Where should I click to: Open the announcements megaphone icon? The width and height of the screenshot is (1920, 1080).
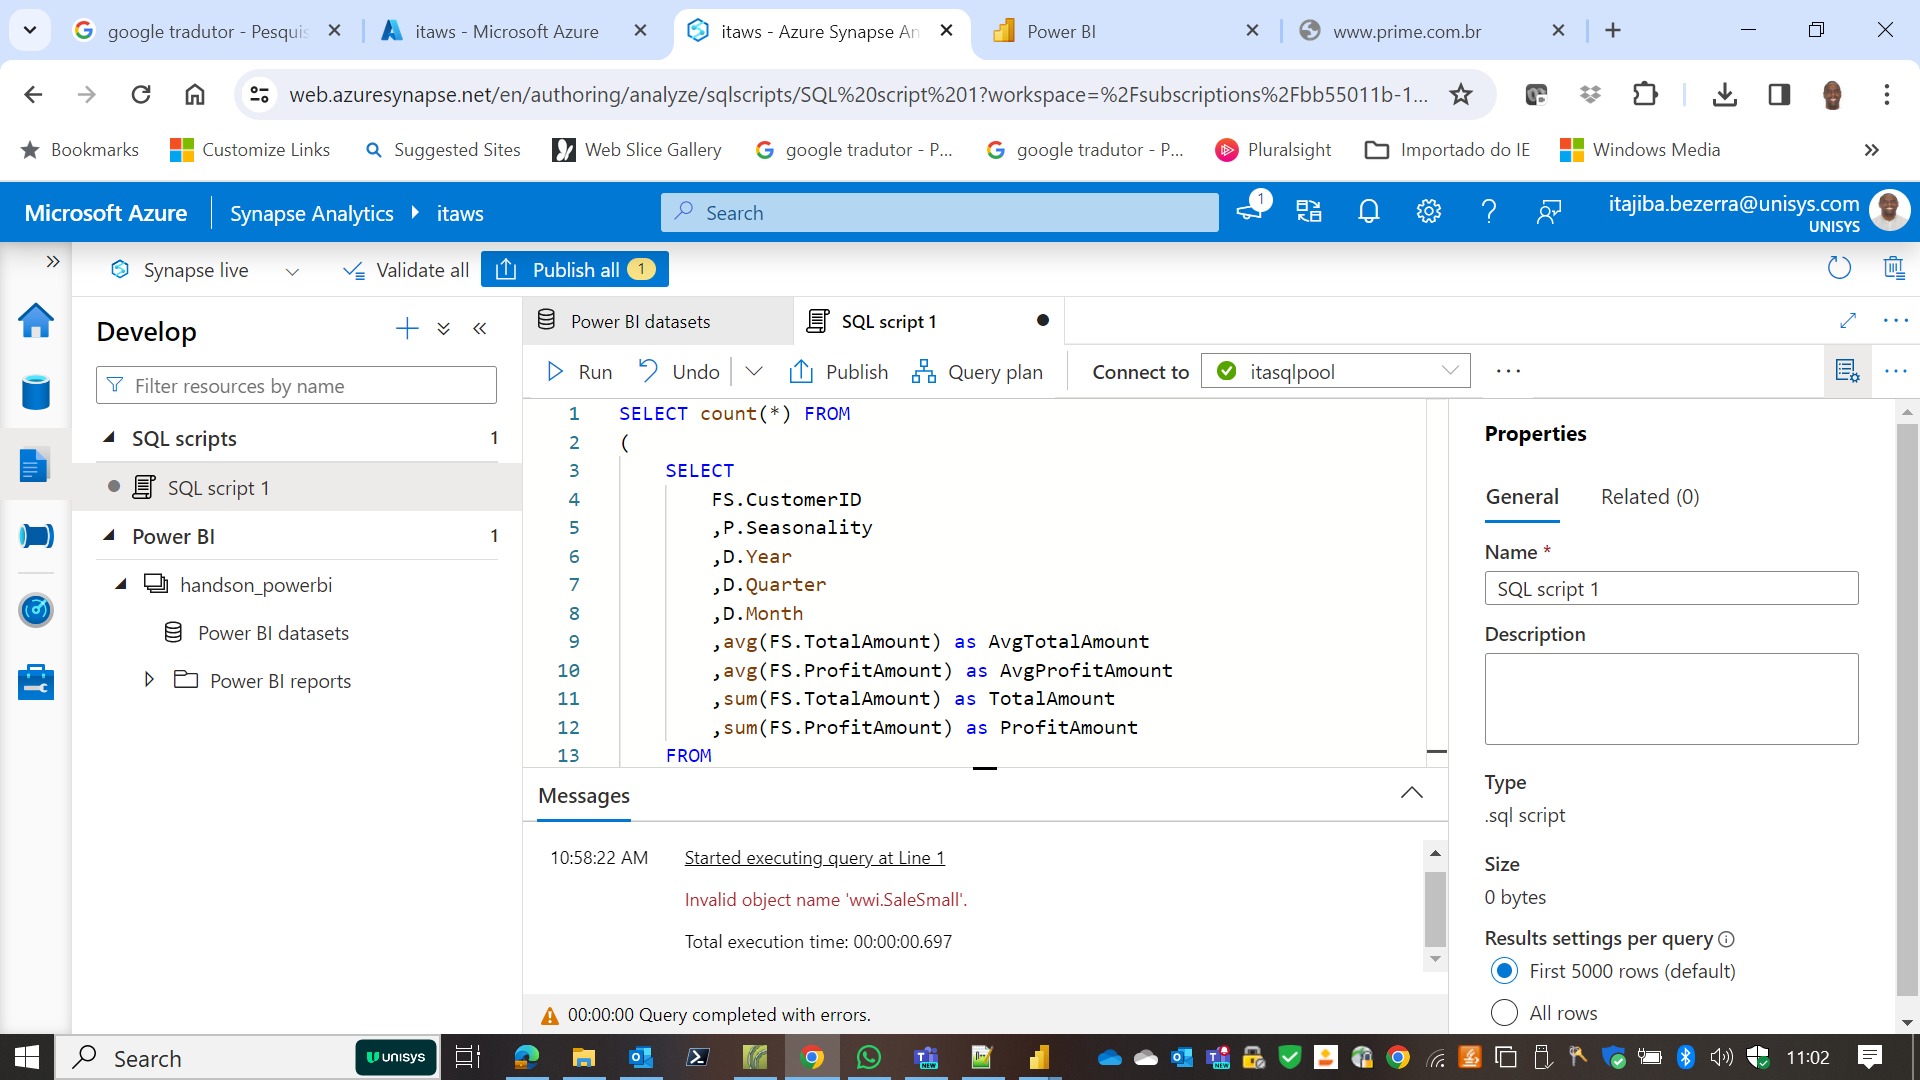1250,210
